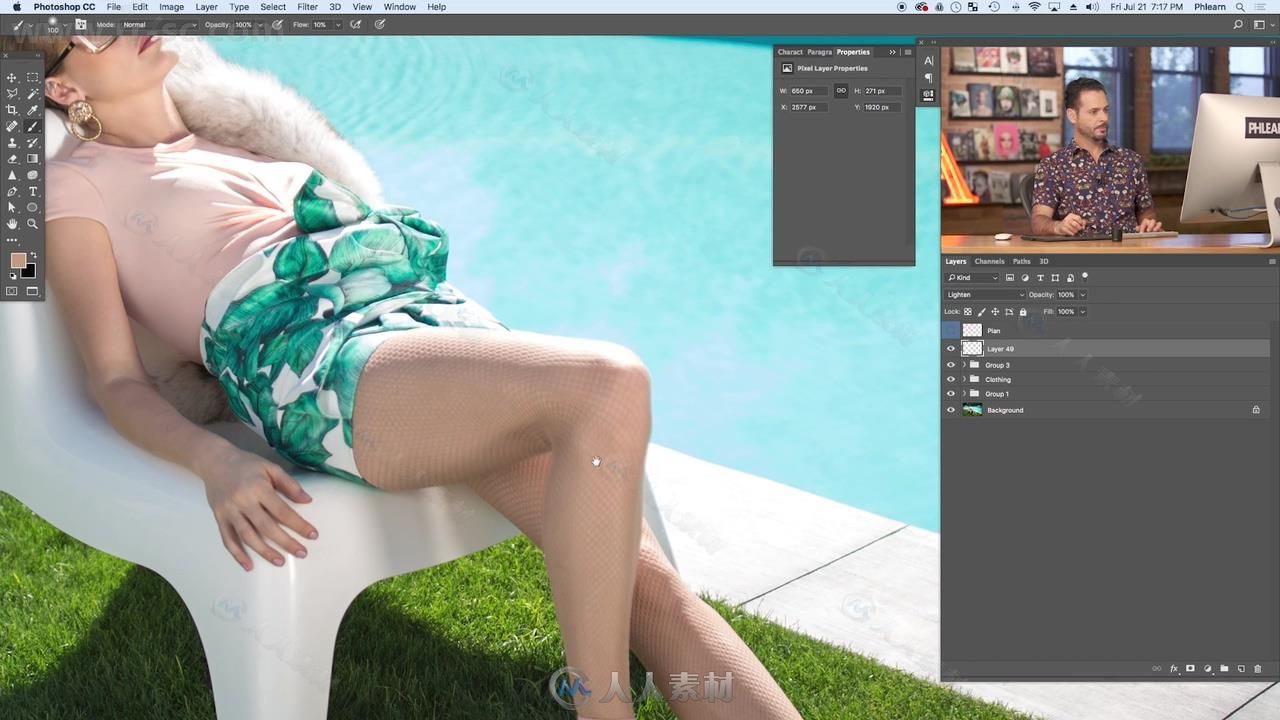The image size is (1280, 720).
Task: Select the Brush tool in the toolbox
Action: click(33, 126)
